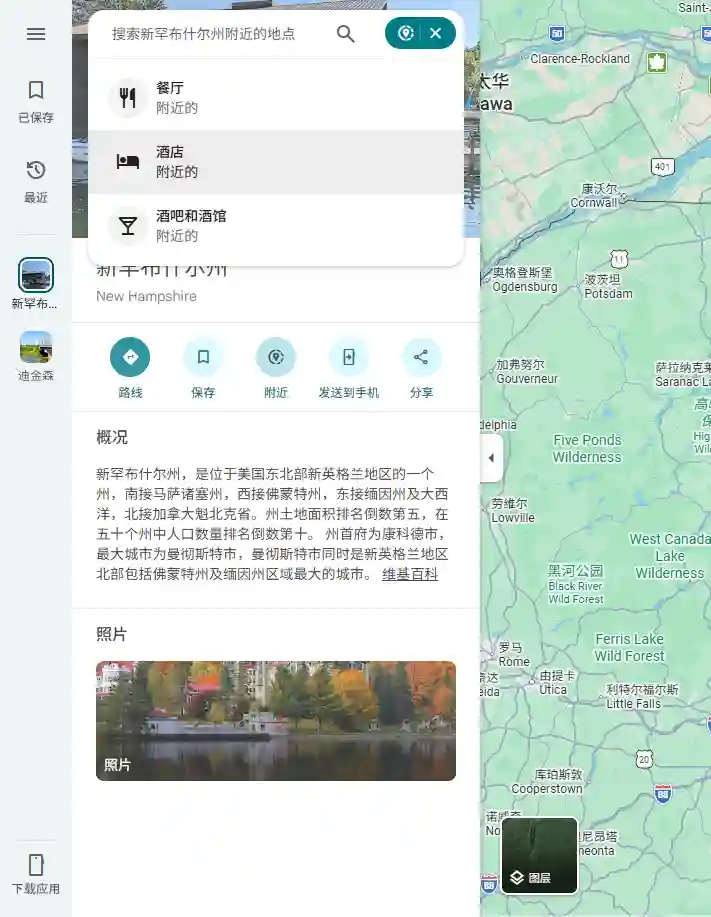Collapse the side panel with the arrow
The width and height of the screenshot is (711, 917).
[491, 458]
